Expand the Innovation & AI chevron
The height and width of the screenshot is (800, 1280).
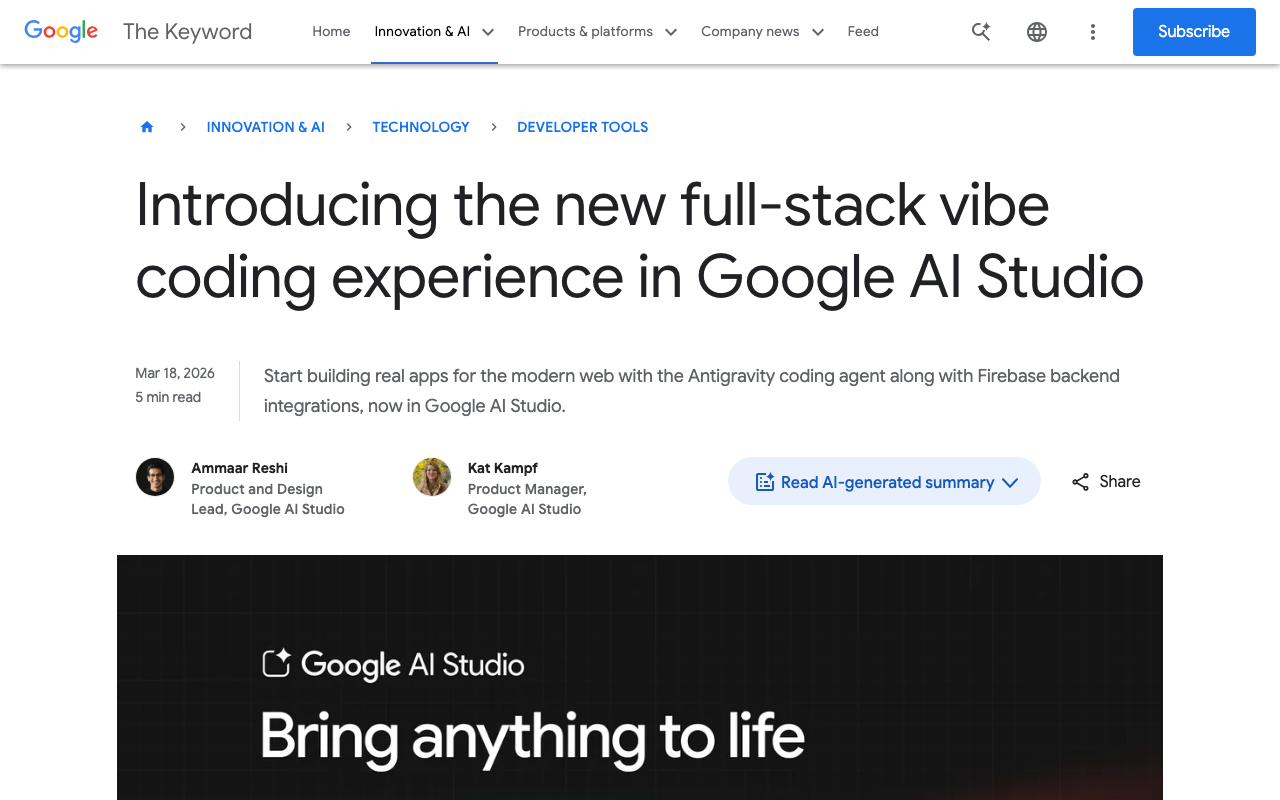(x=488, y=32)
